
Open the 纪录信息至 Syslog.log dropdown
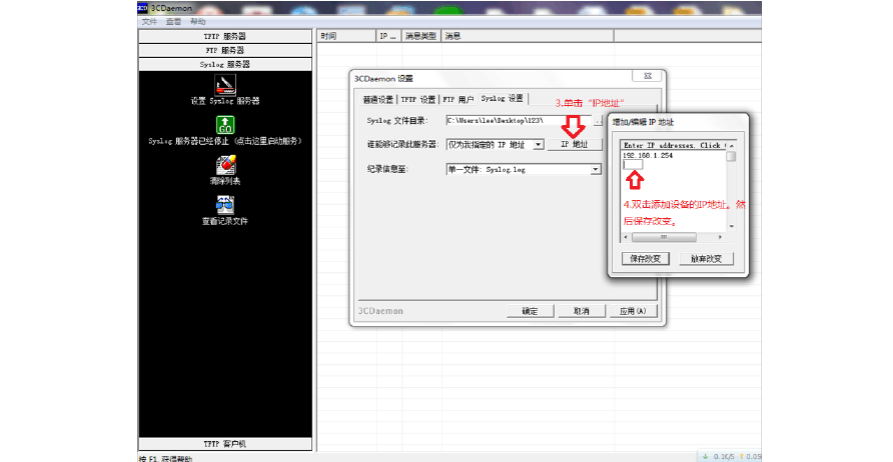tap(595, 169)
